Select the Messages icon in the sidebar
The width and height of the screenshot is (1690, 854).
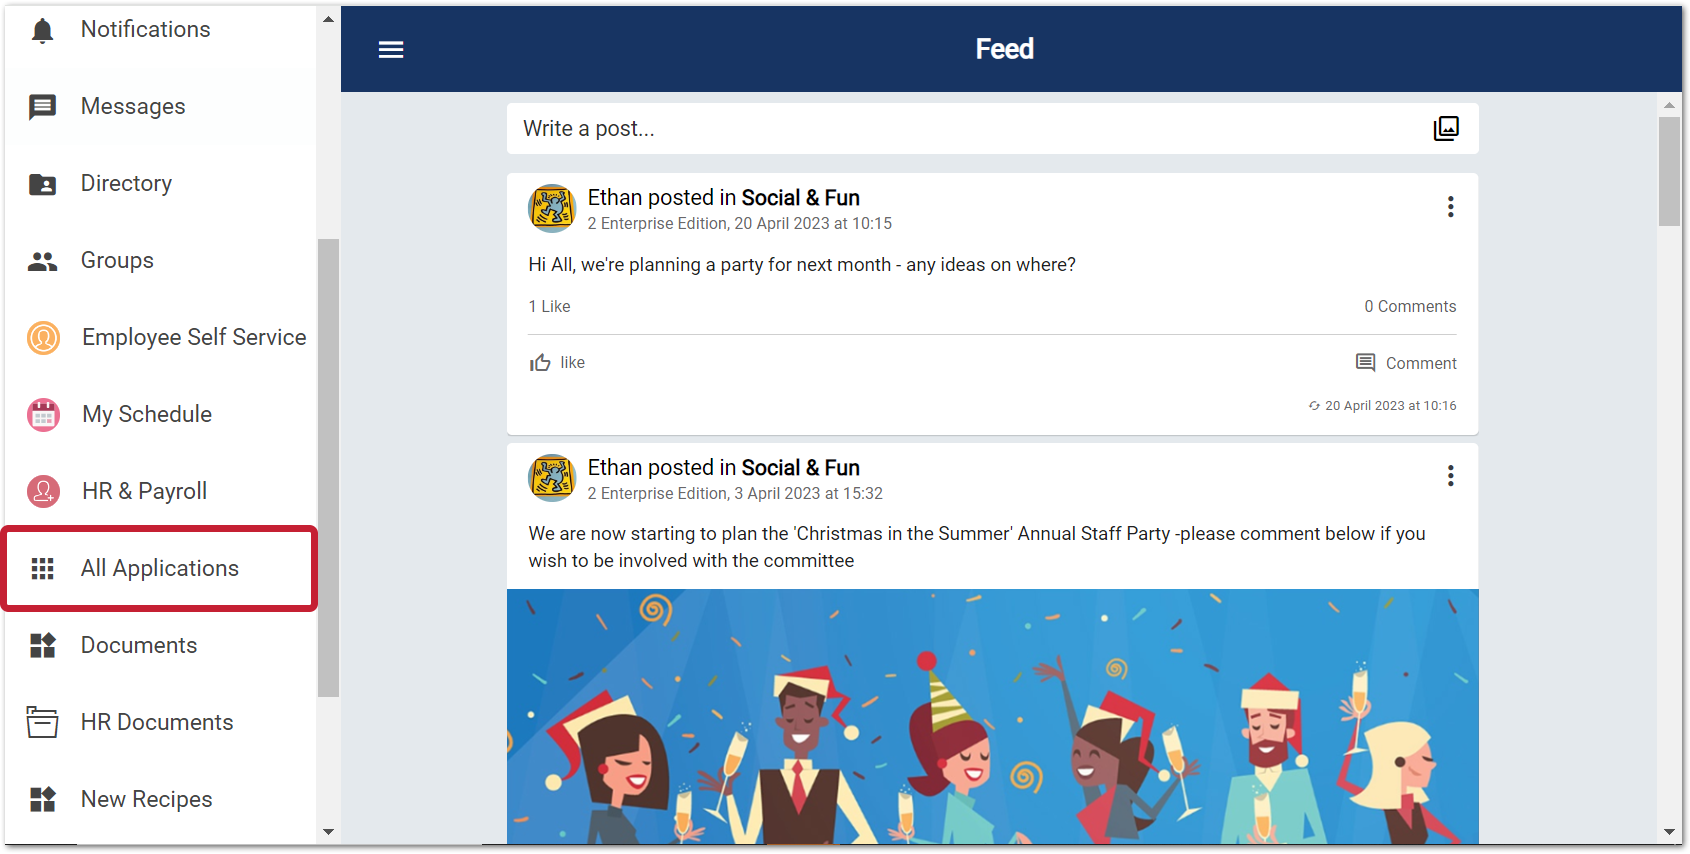tap(42, 106)
